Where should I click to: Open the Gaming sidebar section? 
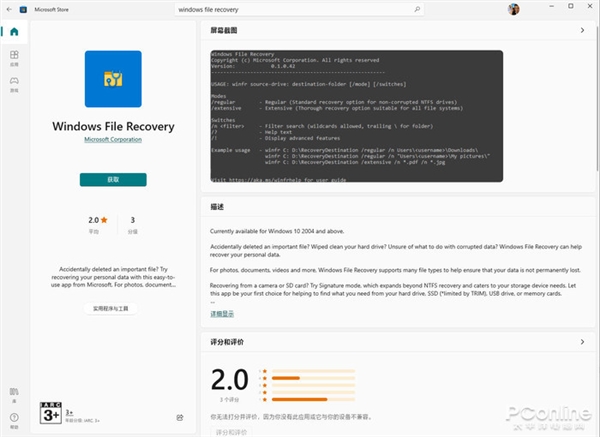coord(14,84)
